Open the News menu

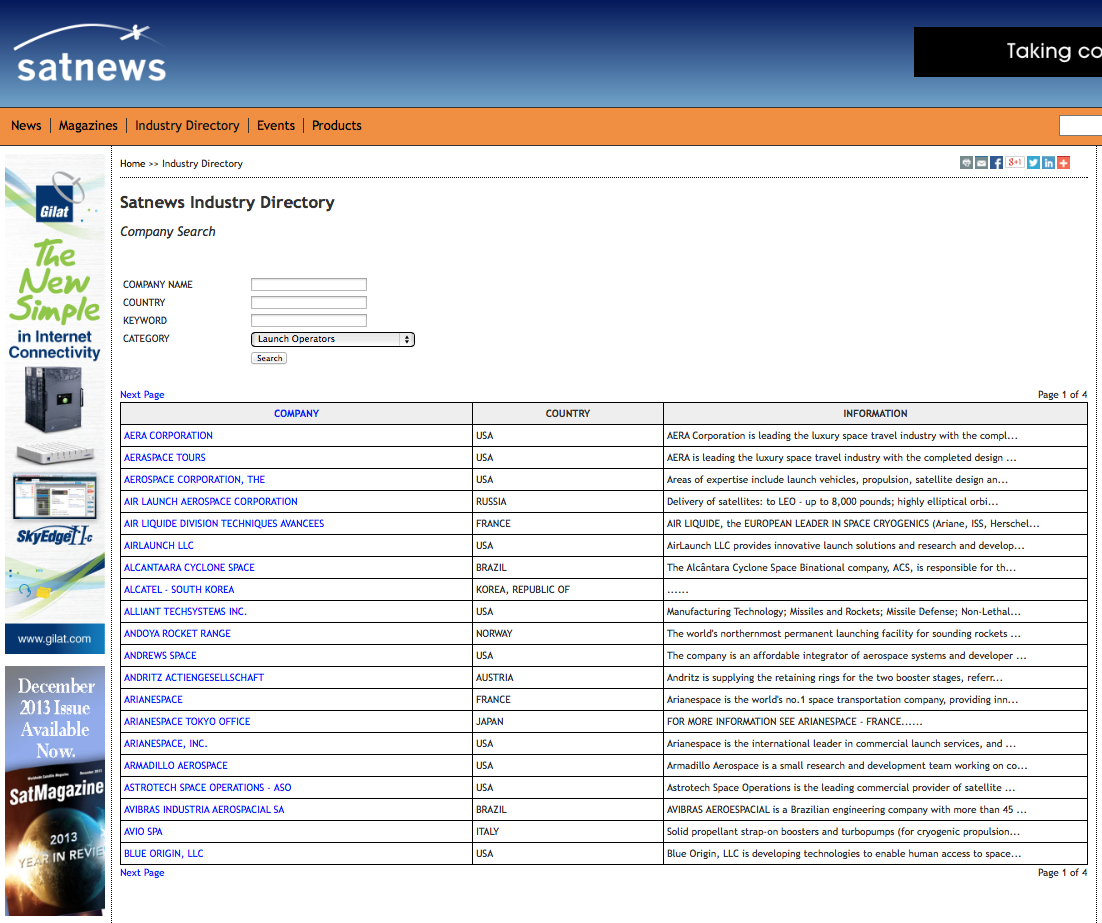click(x=26, y=126)
